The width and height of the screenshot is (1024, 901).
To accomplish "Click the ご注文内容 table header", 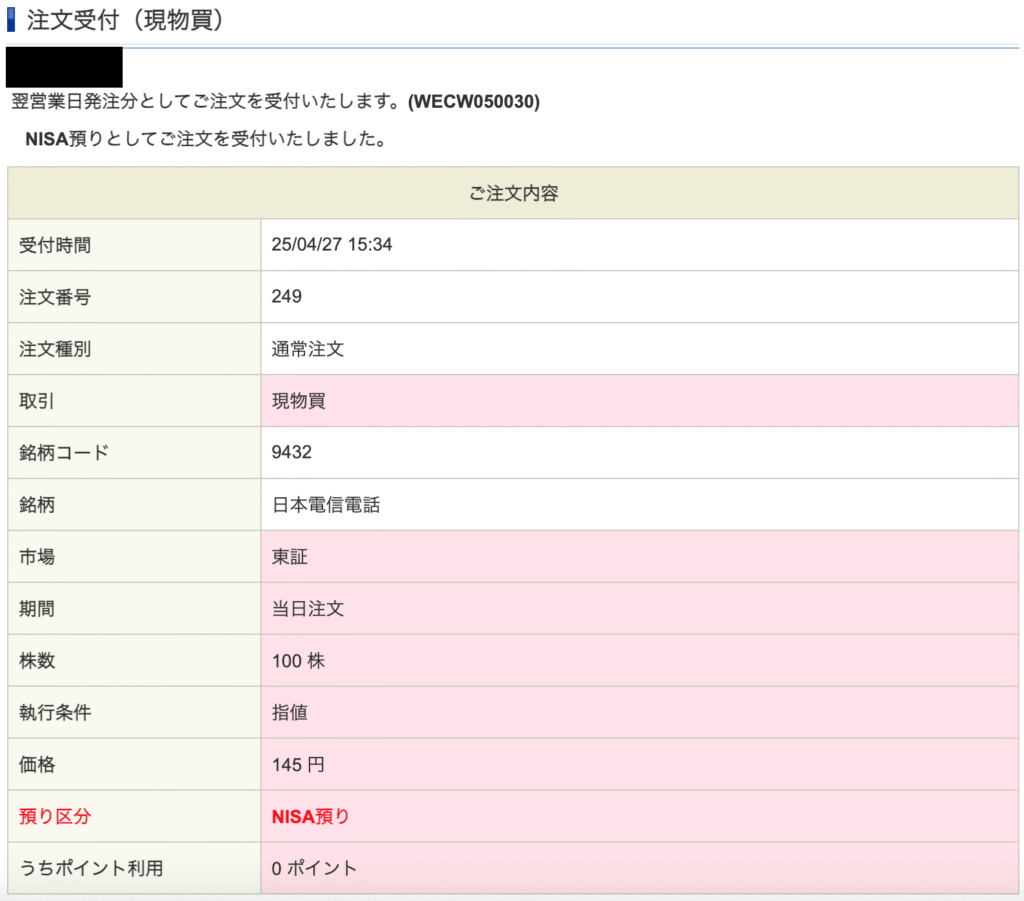I will (513, 193).
